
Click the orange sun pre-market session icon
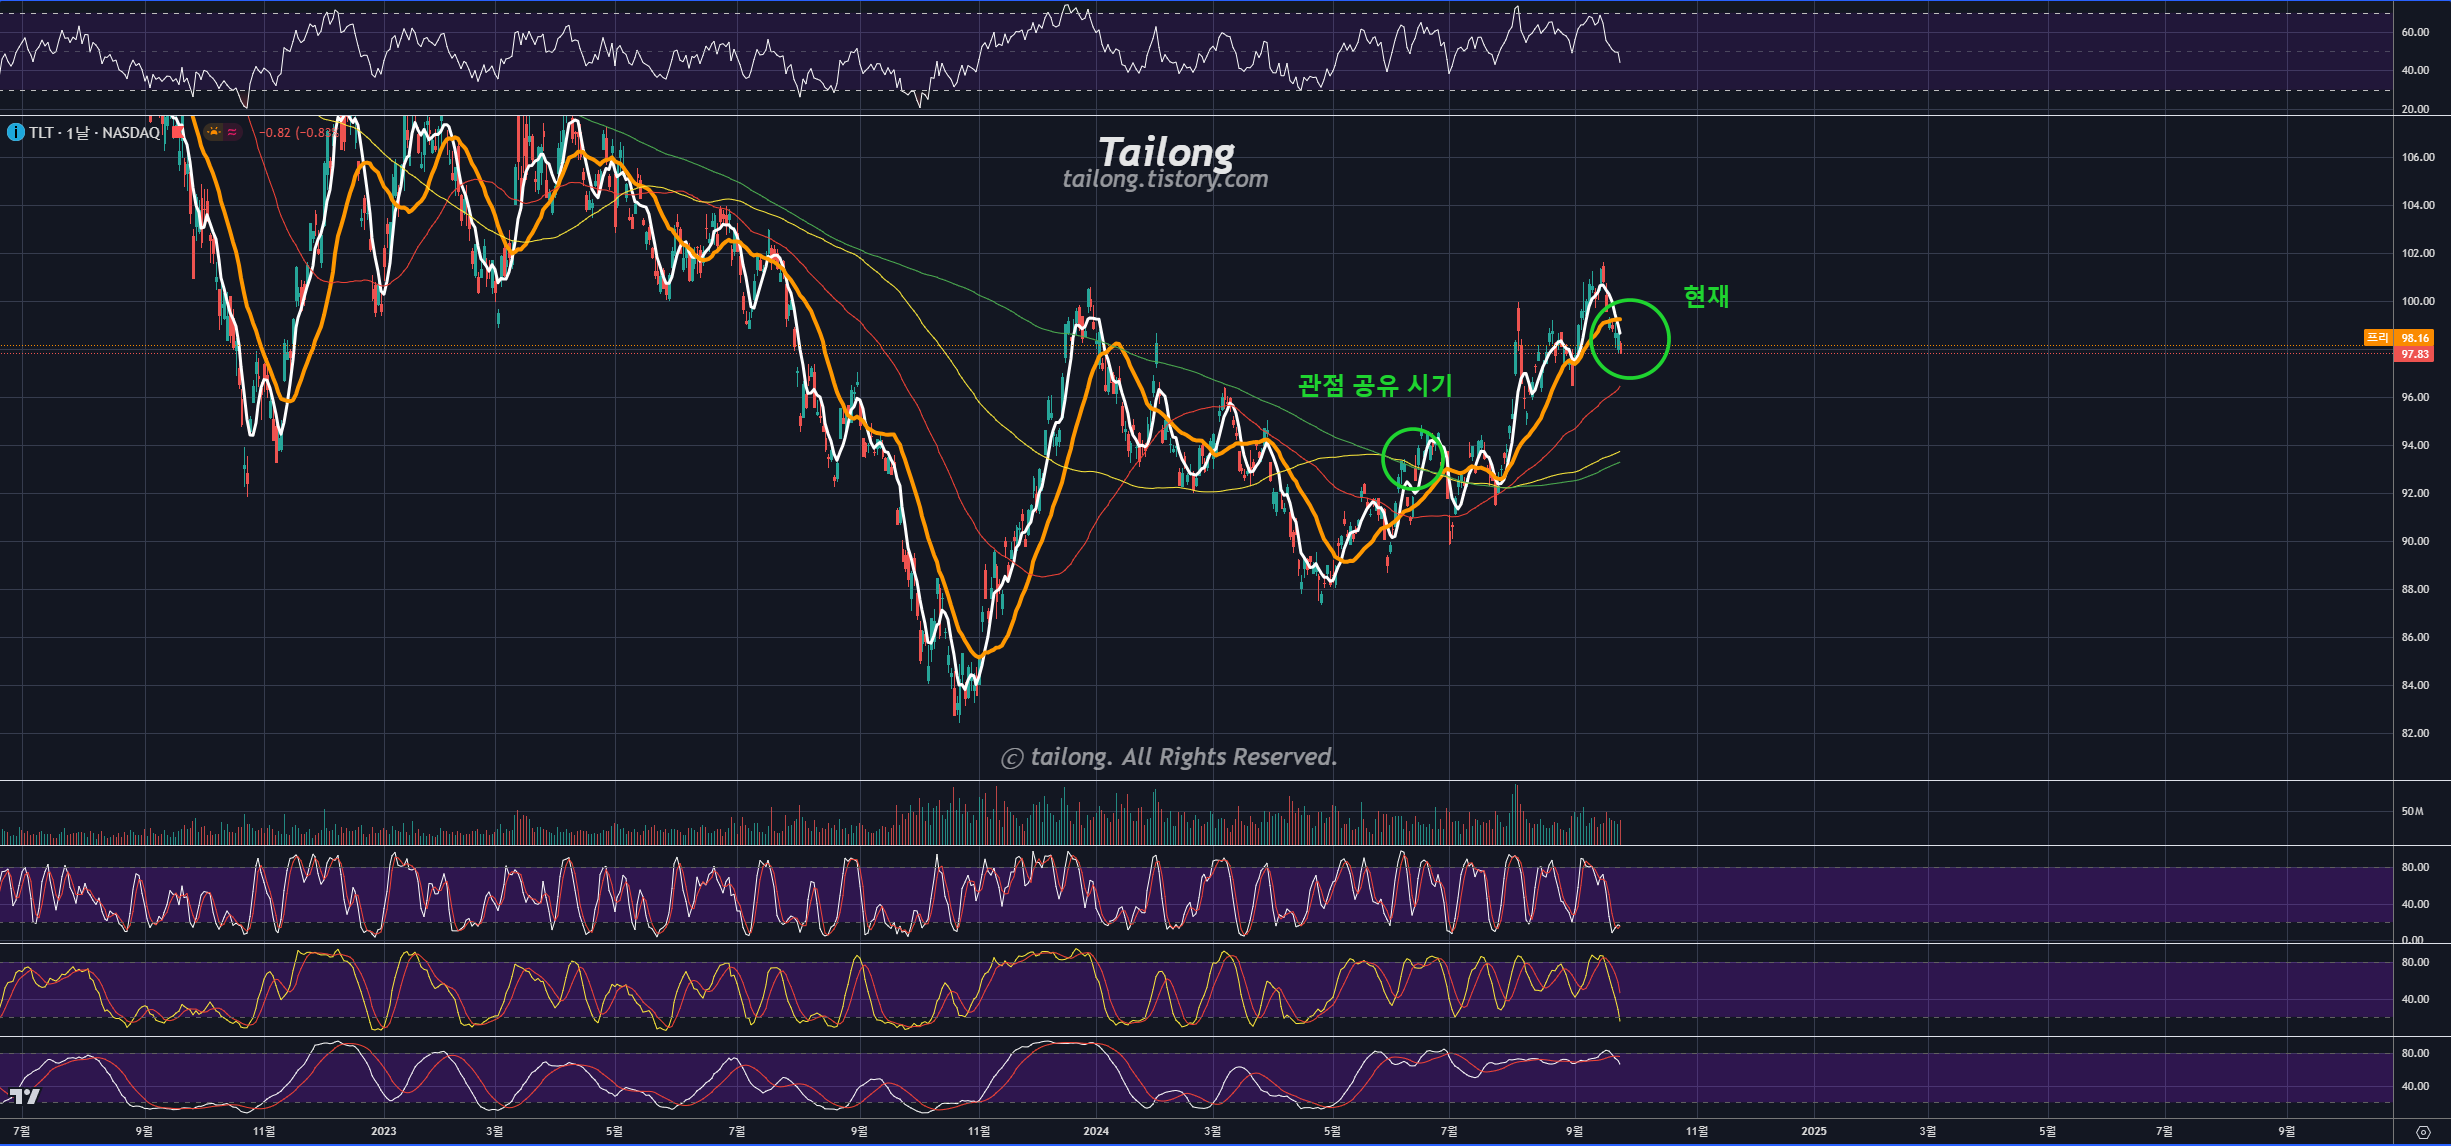point(214,132)
